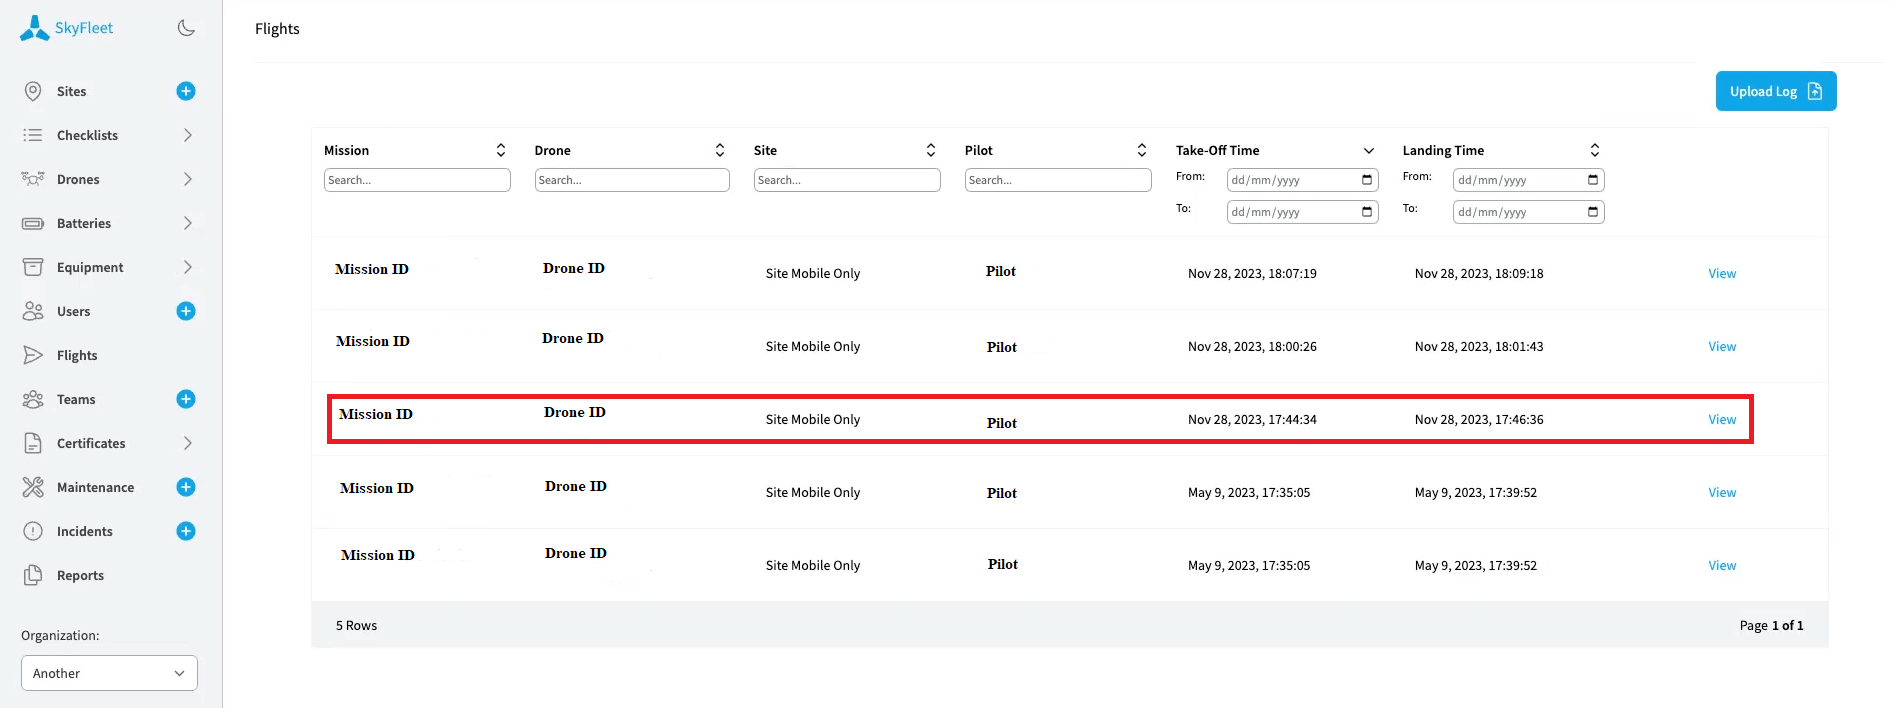Image resolution: width=1894 pixels, height=708 pixels.
Task: Open the Organization dropdown showing Another
Action: pos(109,673)
